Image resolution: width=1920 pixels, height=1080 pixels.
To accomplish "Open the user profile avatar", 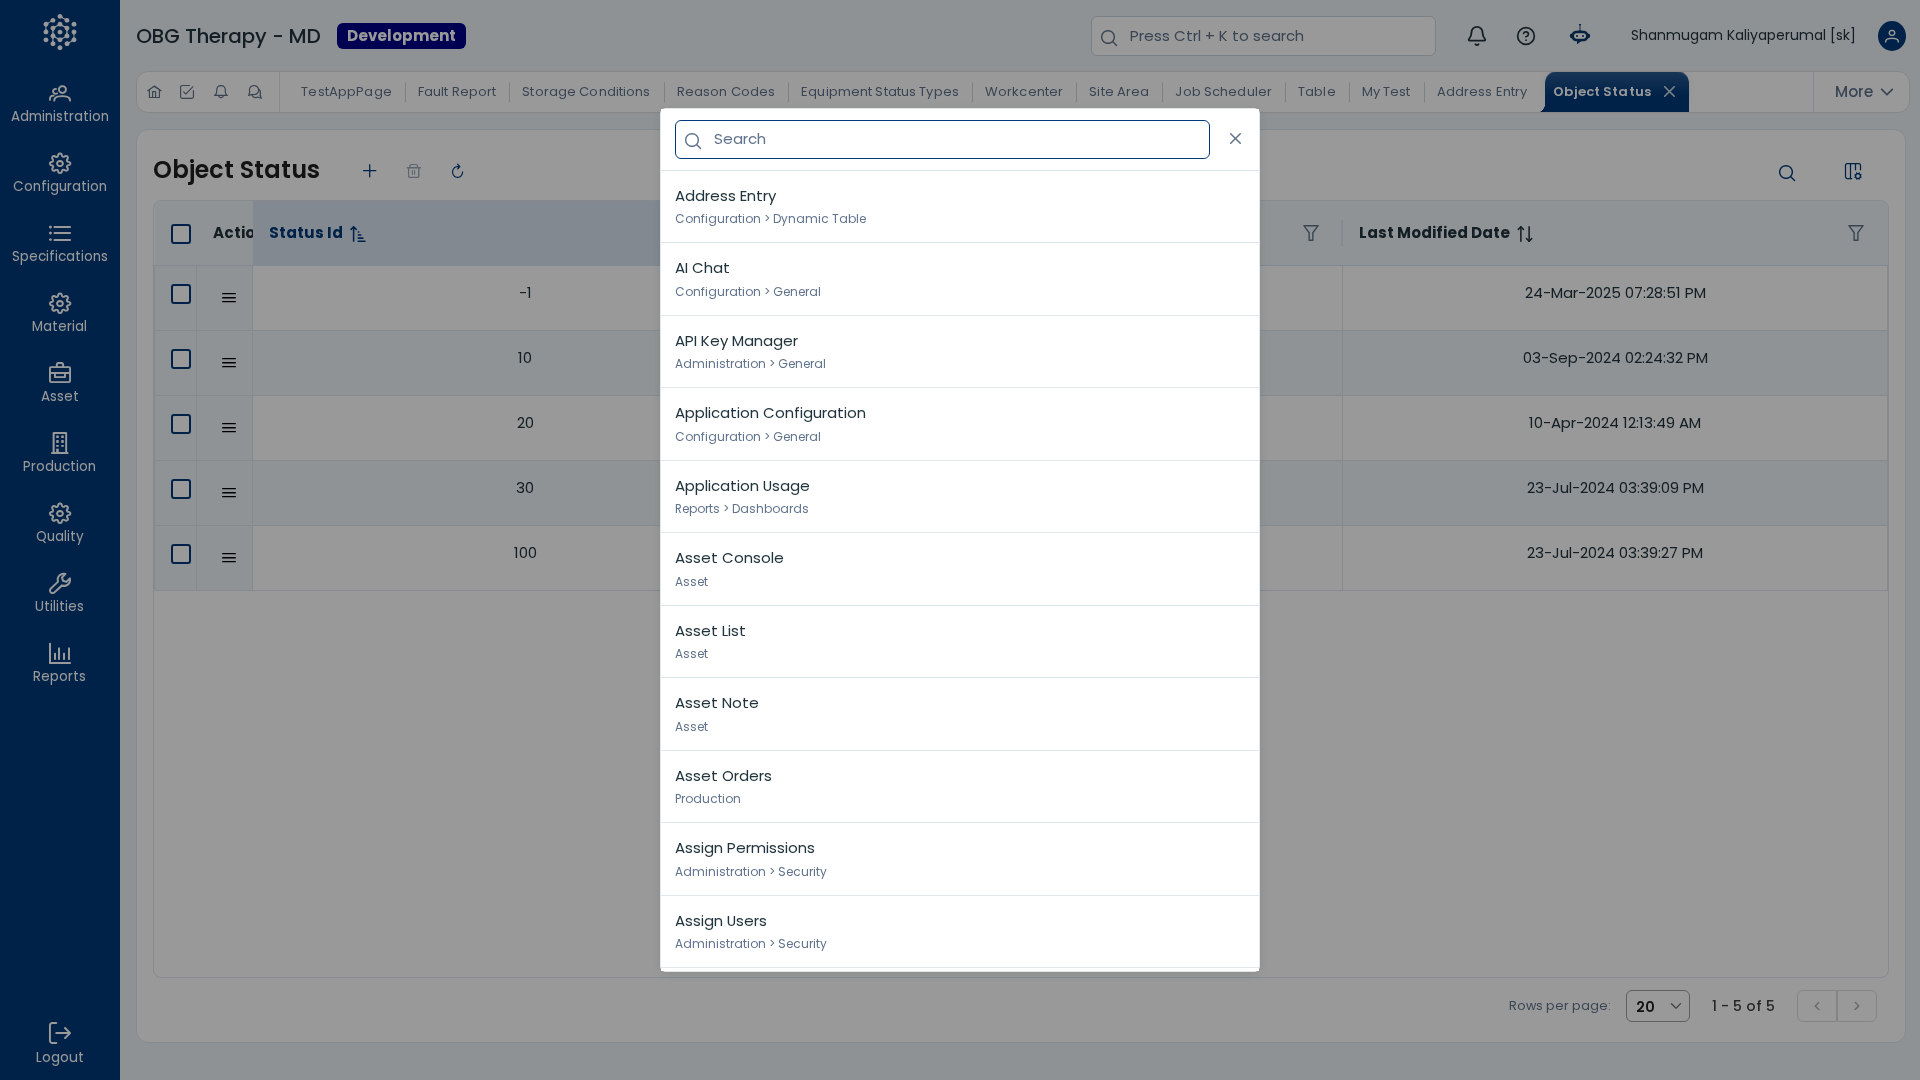I will [1892, 36].
